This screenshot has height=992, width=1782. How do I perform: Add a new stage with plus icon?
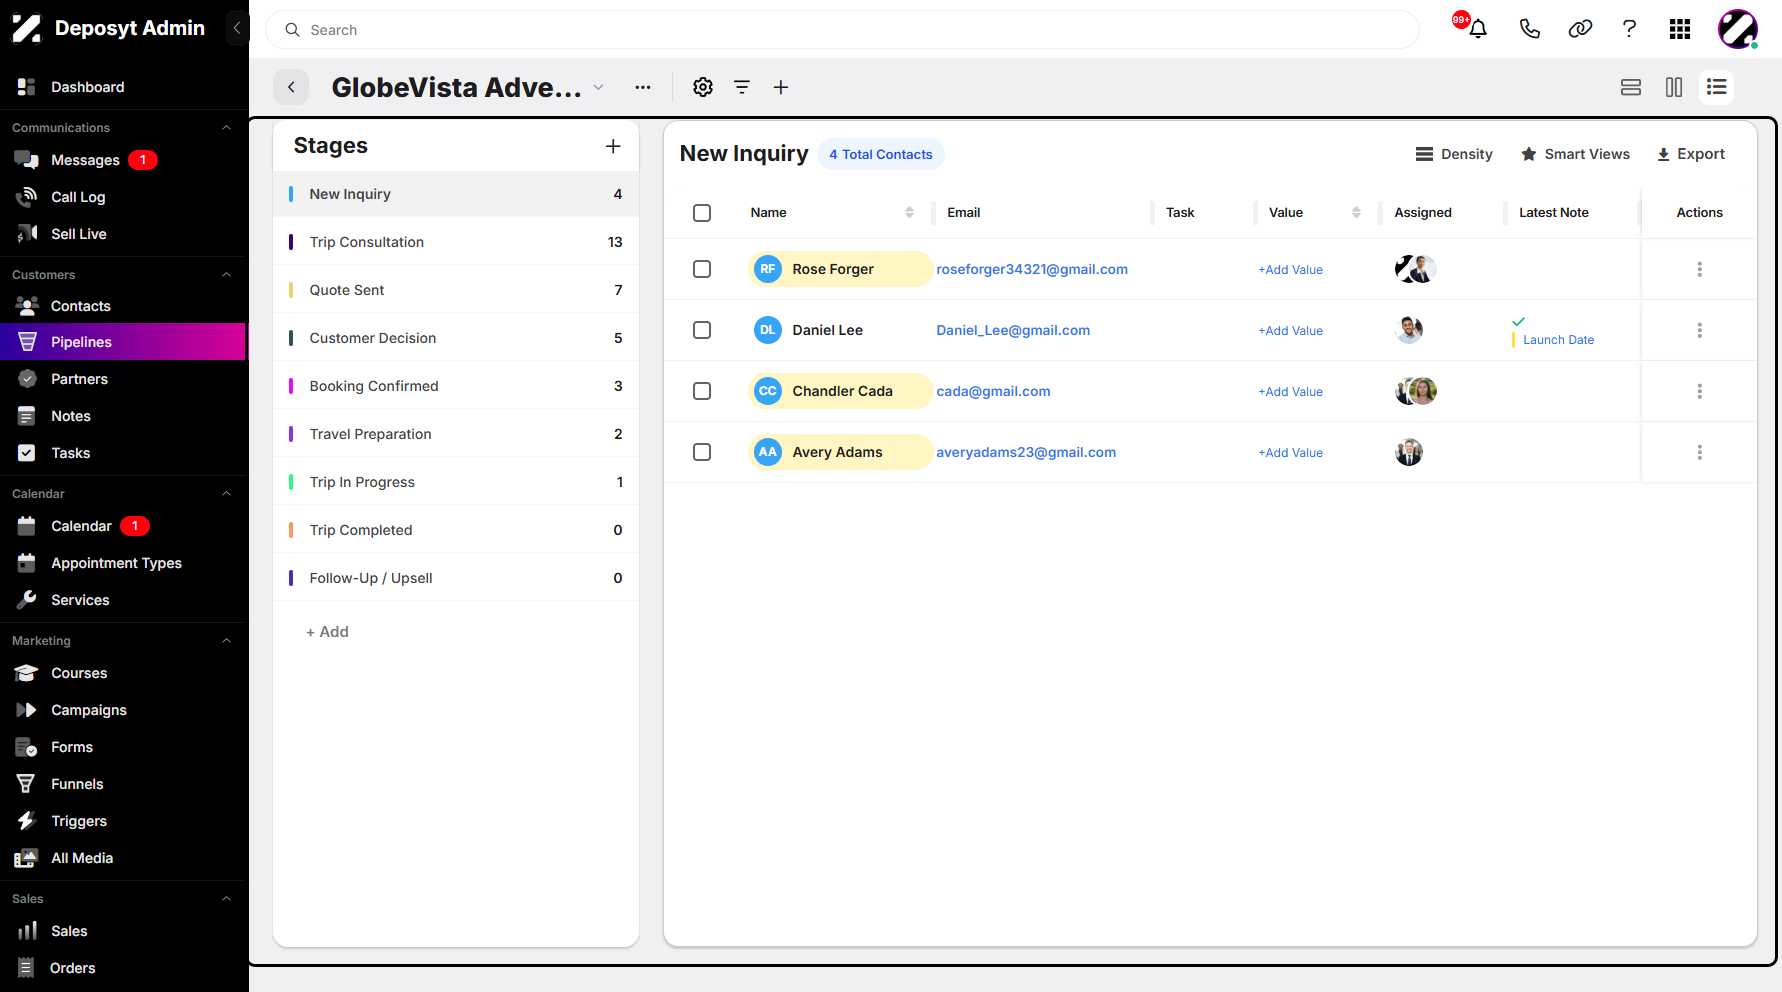coord(613,146)
